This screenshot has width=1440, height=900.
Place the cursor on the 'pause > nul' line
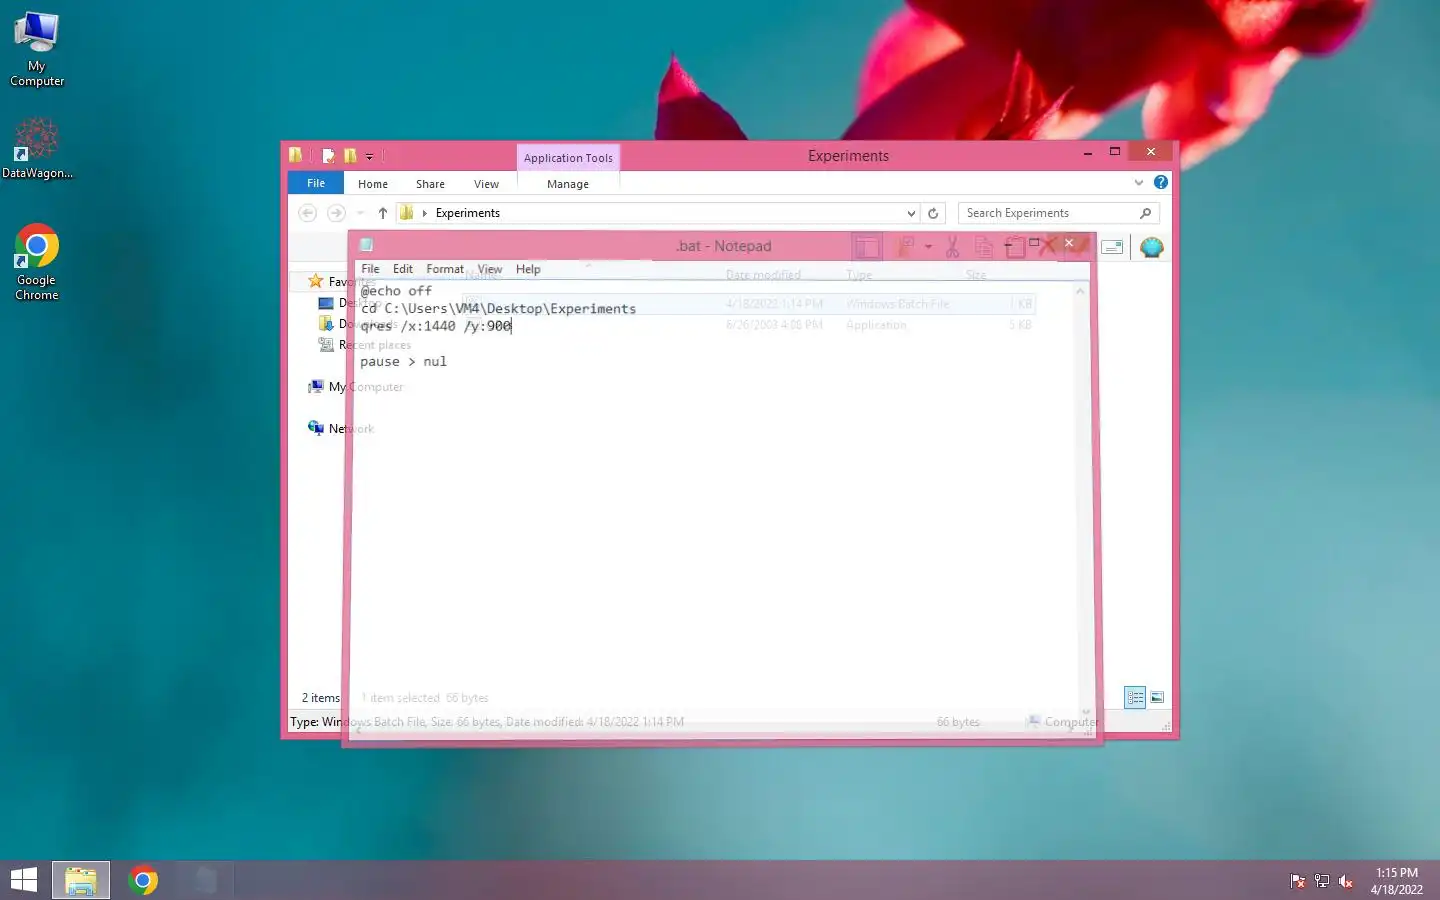(x=403, y=362)
